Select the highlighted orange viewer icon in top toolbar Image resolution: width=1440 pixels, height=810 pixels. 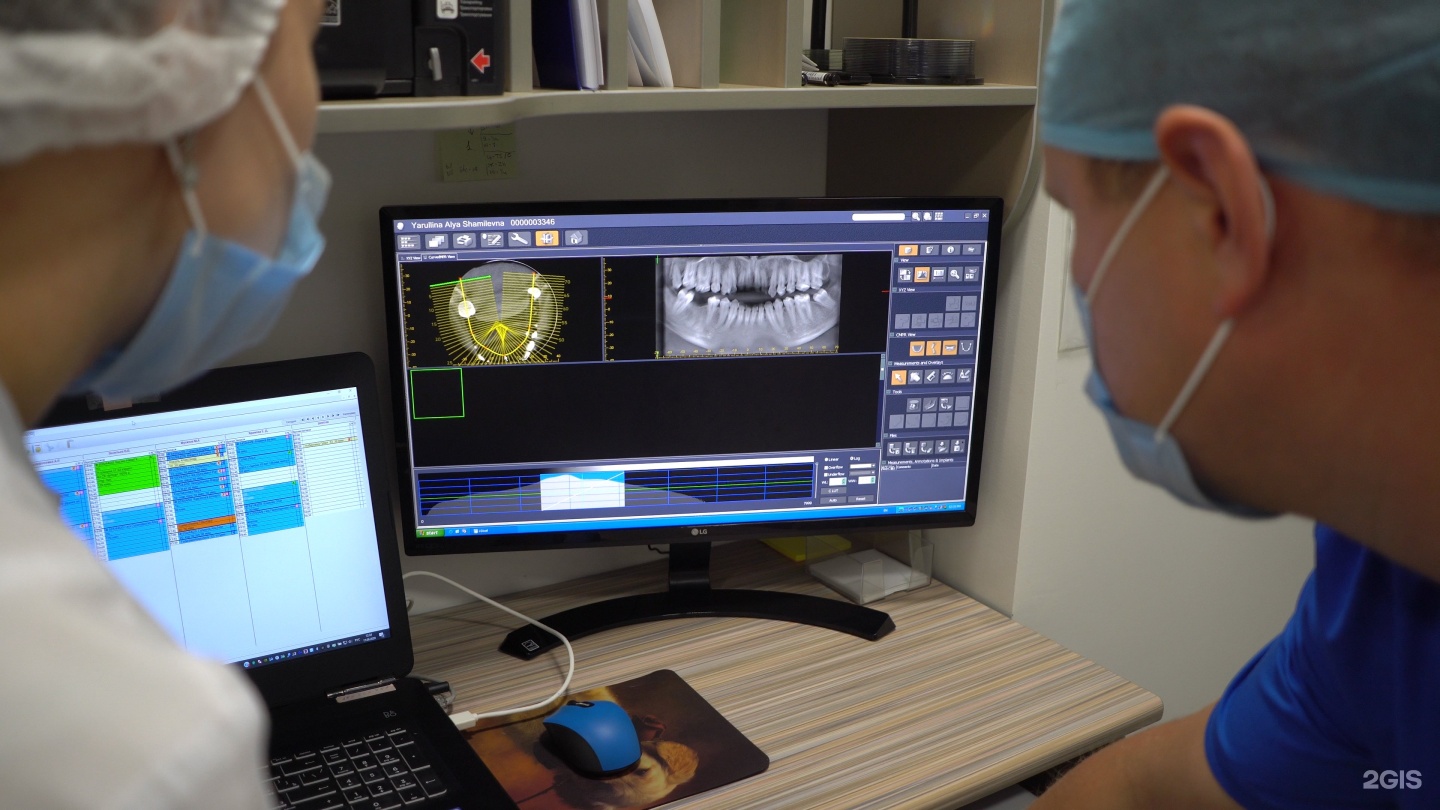click(x=547, y=238)
